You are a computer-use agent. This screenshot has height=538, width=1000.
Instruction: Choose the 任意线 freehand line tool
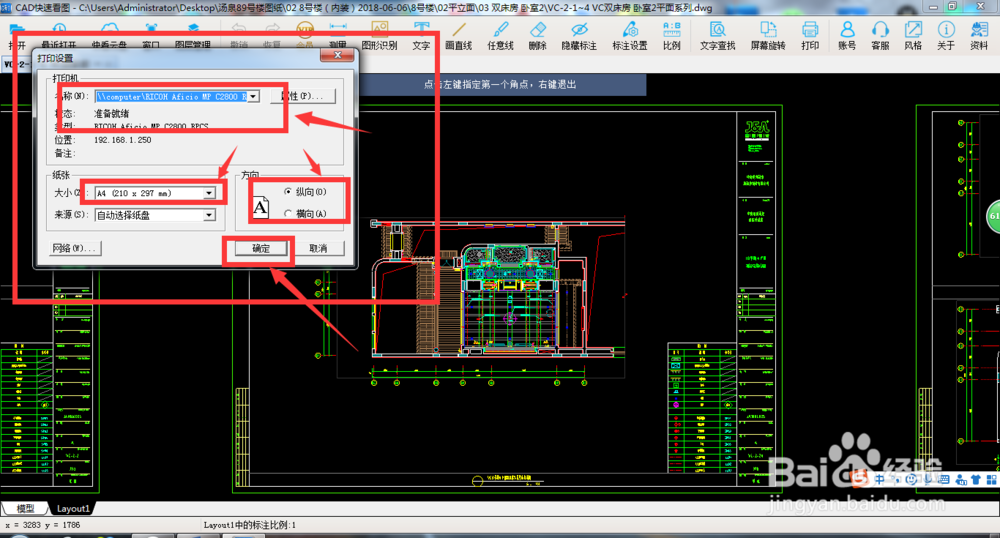[500, 34]
